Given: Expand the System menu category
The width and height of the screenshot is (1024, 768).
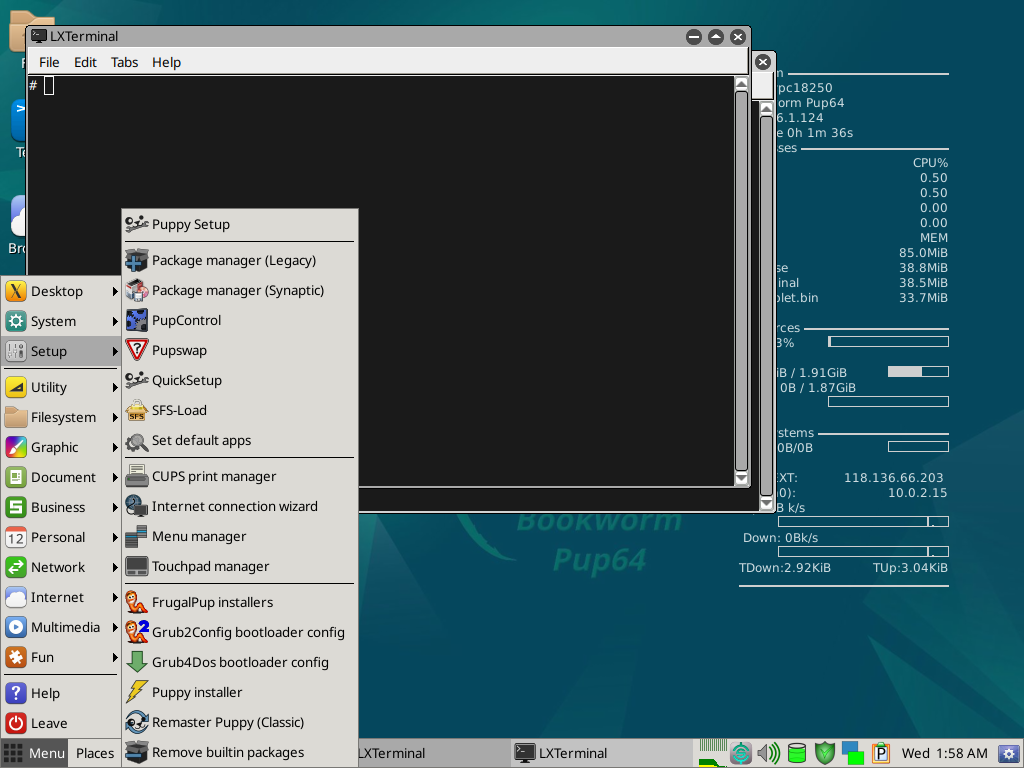Looking at the screenshot, I should pyautogui.click(x=61, y=321).
